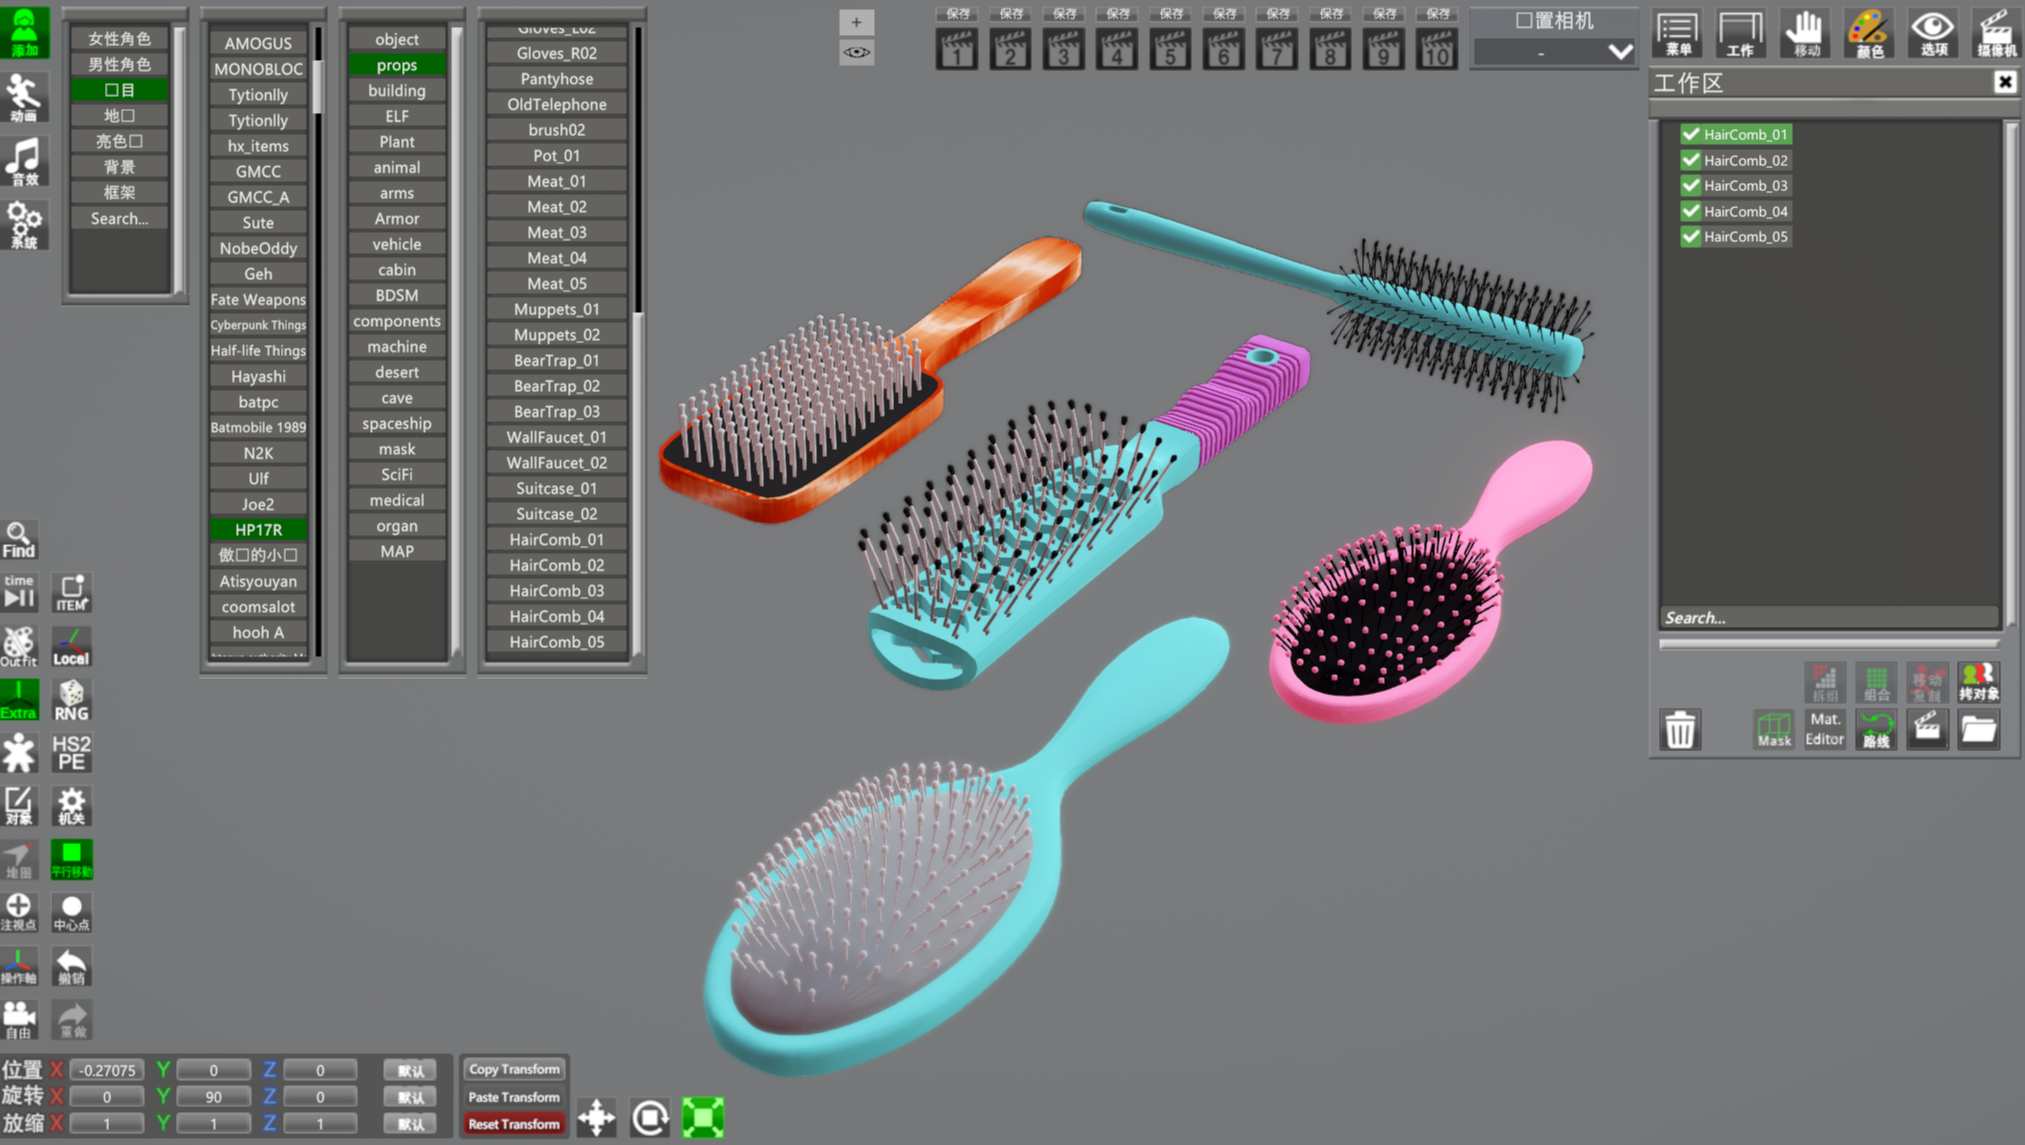Select the move gizmo arrows icon

pos(596,1117)
